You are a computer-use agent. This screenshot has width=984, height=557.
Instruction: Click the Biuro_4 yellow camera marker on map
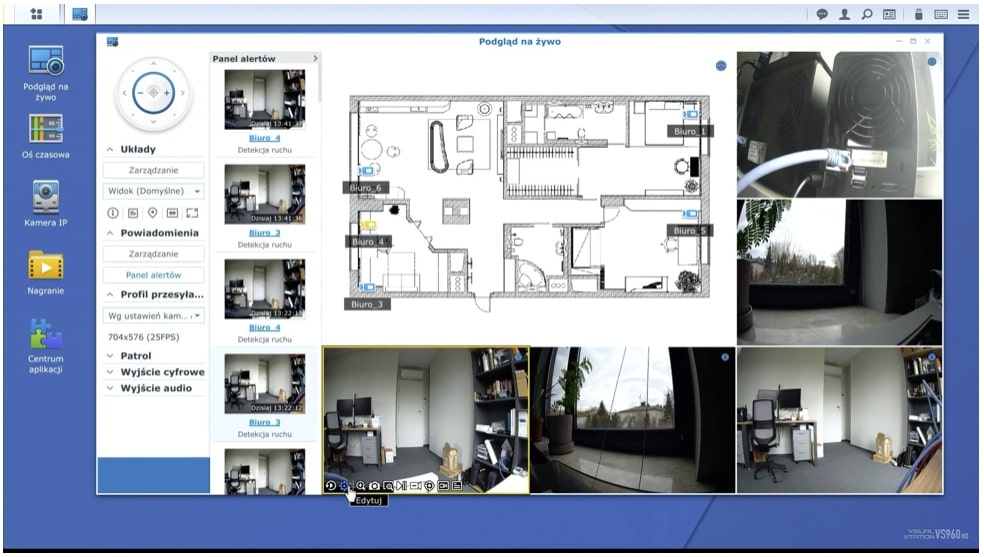coord(368,225)
